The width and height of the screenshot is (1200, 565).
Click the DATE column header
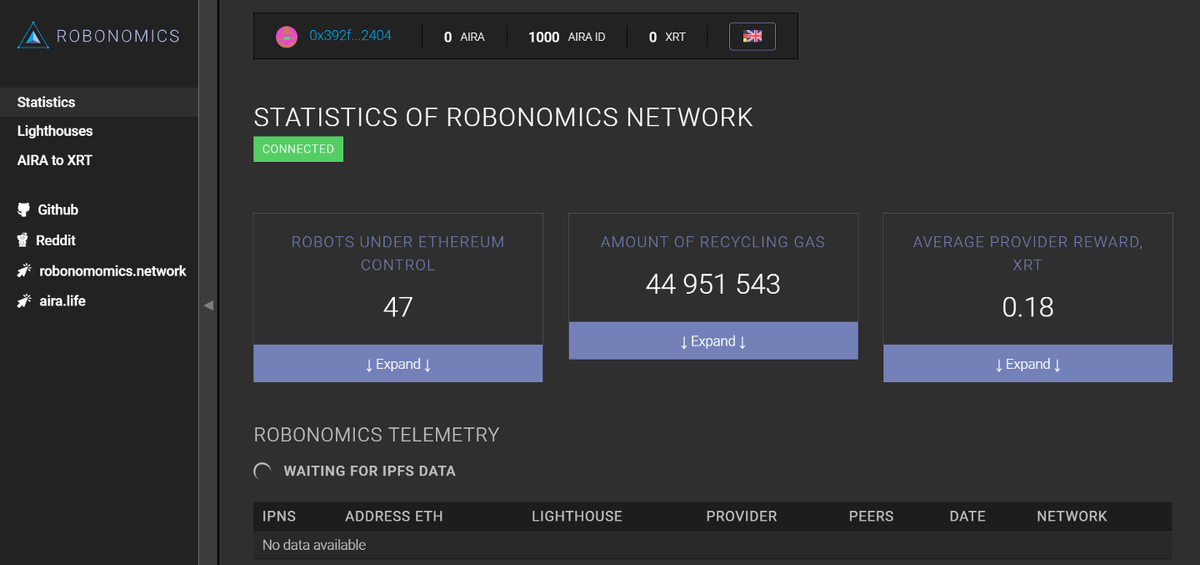click(968, 516)
